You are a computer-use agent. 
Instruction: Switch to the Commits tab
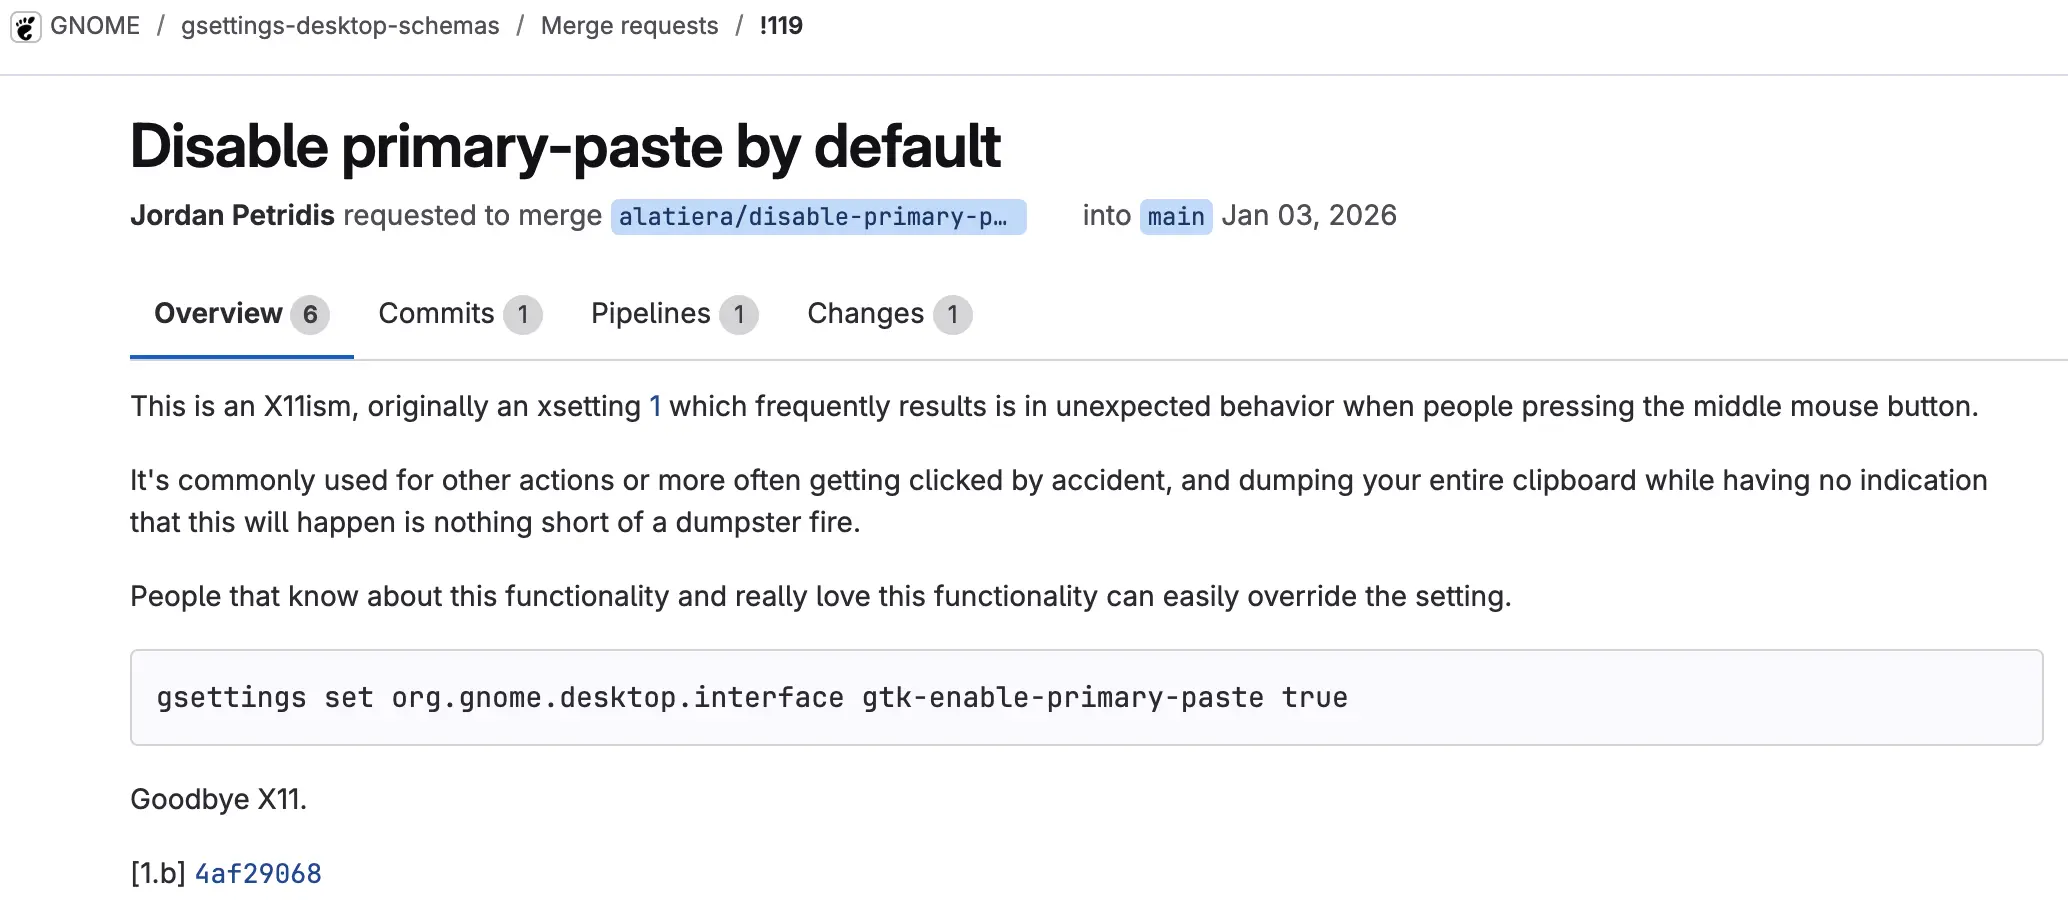pyautogui.click(x=437, y=314)
